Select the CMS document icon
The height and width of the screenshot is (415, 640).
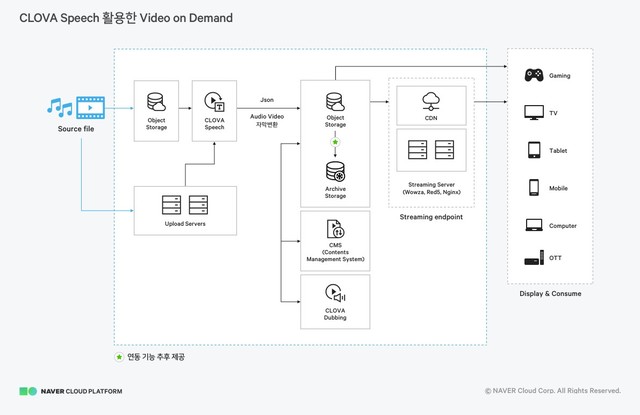(336, 229)
